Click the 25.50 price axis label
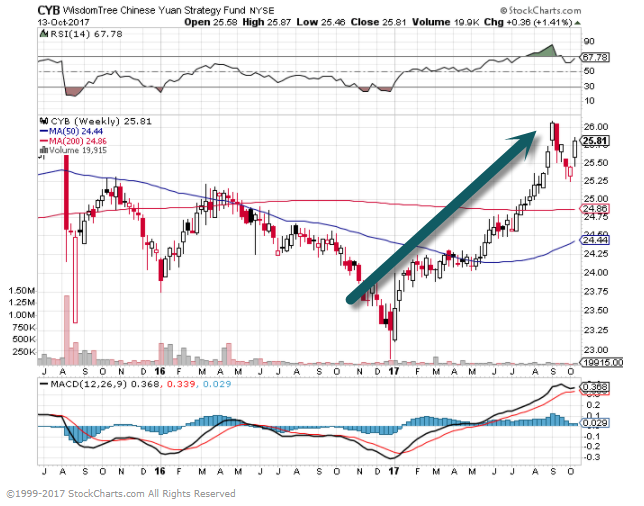The image size is (644, 506). click(x=596, y=163)
